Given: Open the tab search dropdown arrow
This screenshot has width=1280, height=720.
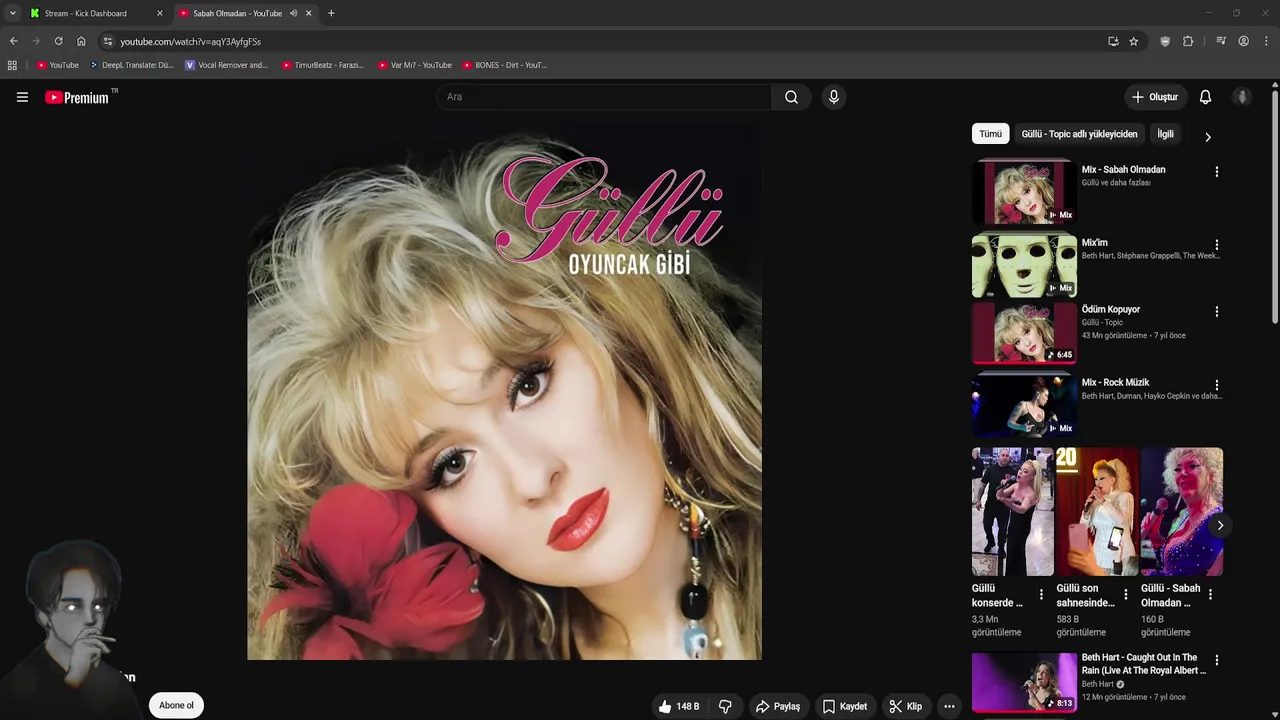Looking at the screenshot, I should pos(12,13).
